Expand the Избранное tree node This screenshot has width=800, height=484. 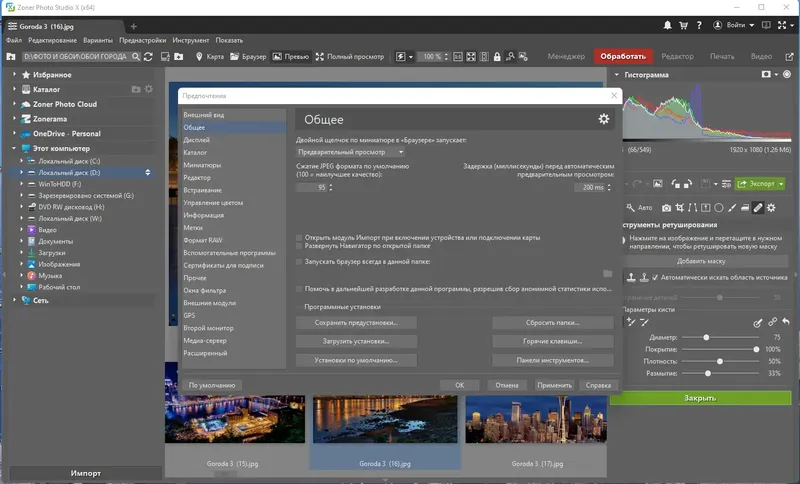click(x=15, y=75)
